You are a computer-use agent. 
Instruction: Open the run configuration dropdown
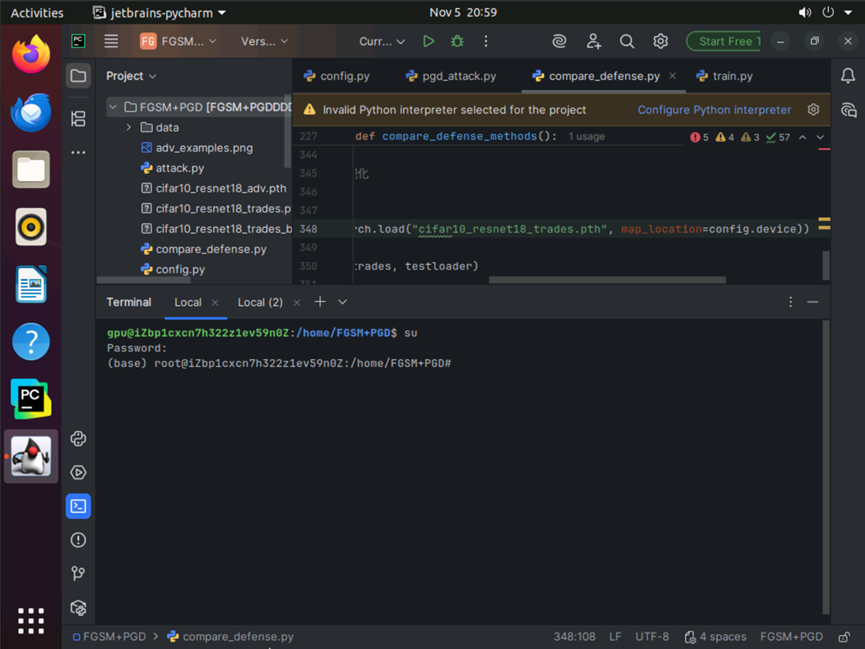(382, 41)
